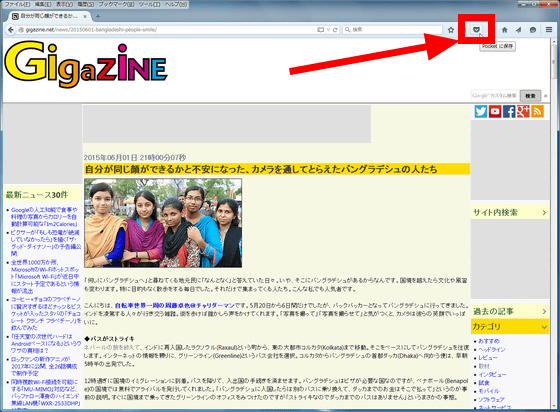Click the ネパールの旅を終えて link text
560x412 pixels.
coord(113,347)
